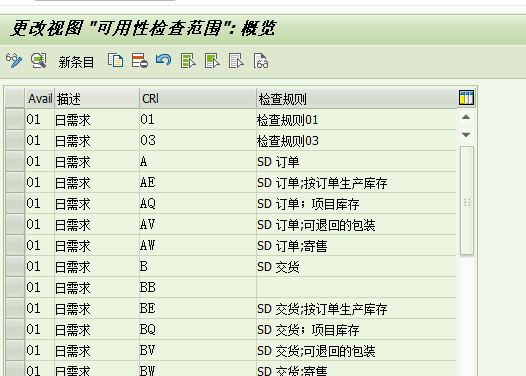This screenshot has width=526, height=376.
Task: Click the undo change arrow icon
Action: click(x=164, y=61)
